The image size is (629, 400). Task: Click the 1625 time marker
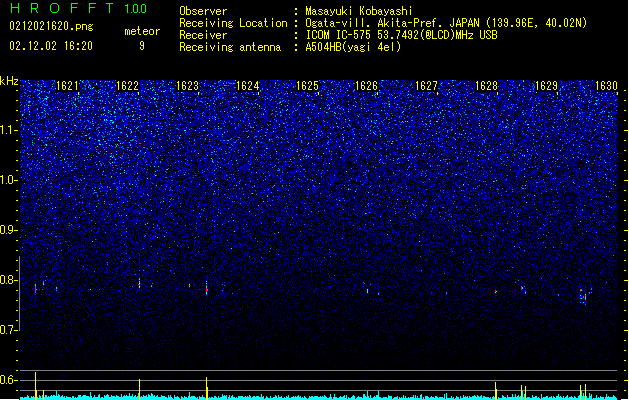tap(307, 86)
